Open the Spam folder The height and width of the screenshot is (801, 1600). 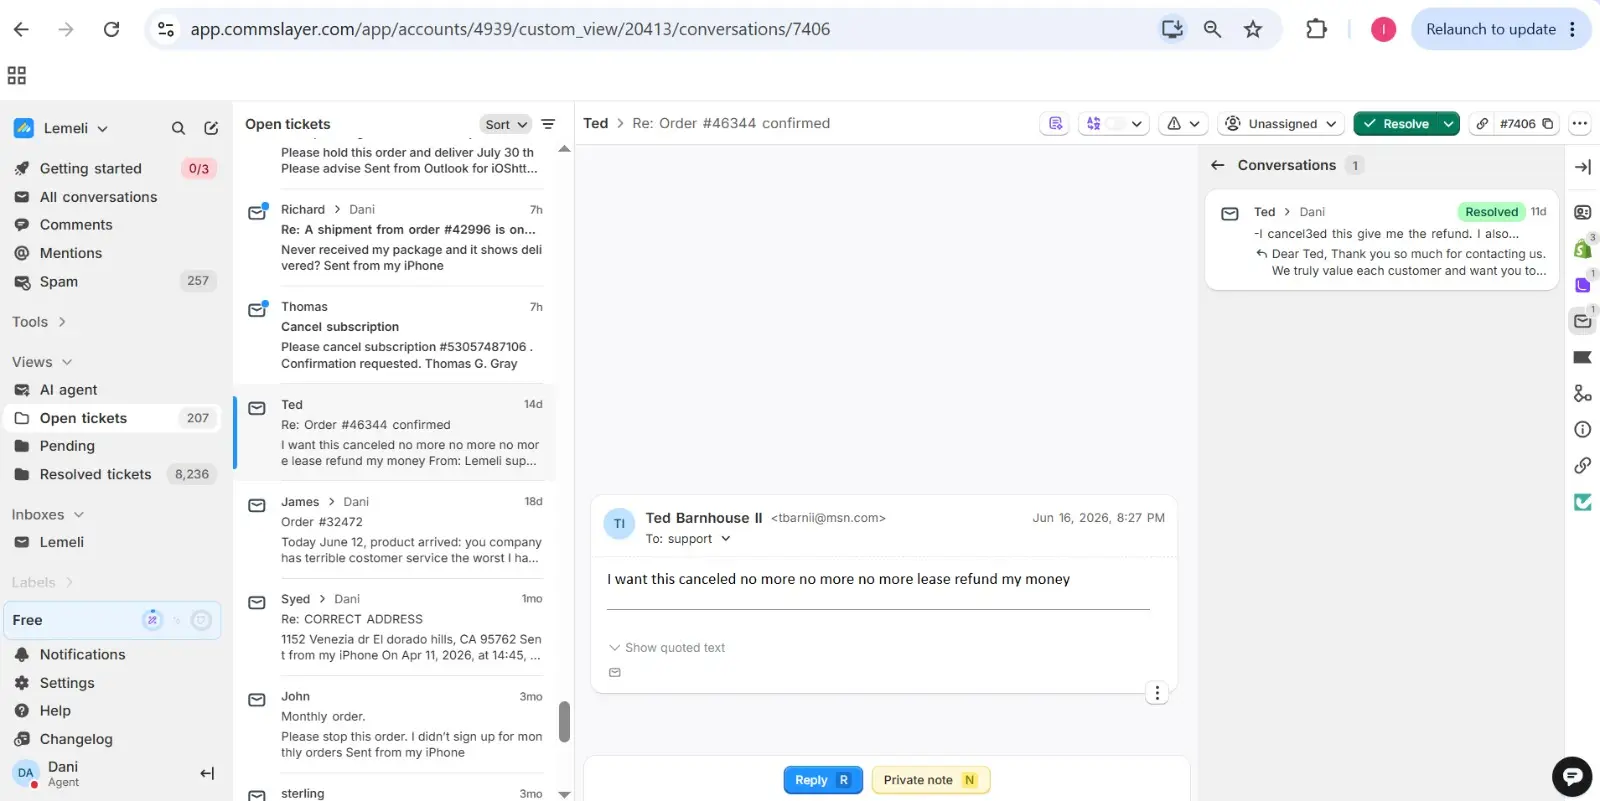point(113,282)
